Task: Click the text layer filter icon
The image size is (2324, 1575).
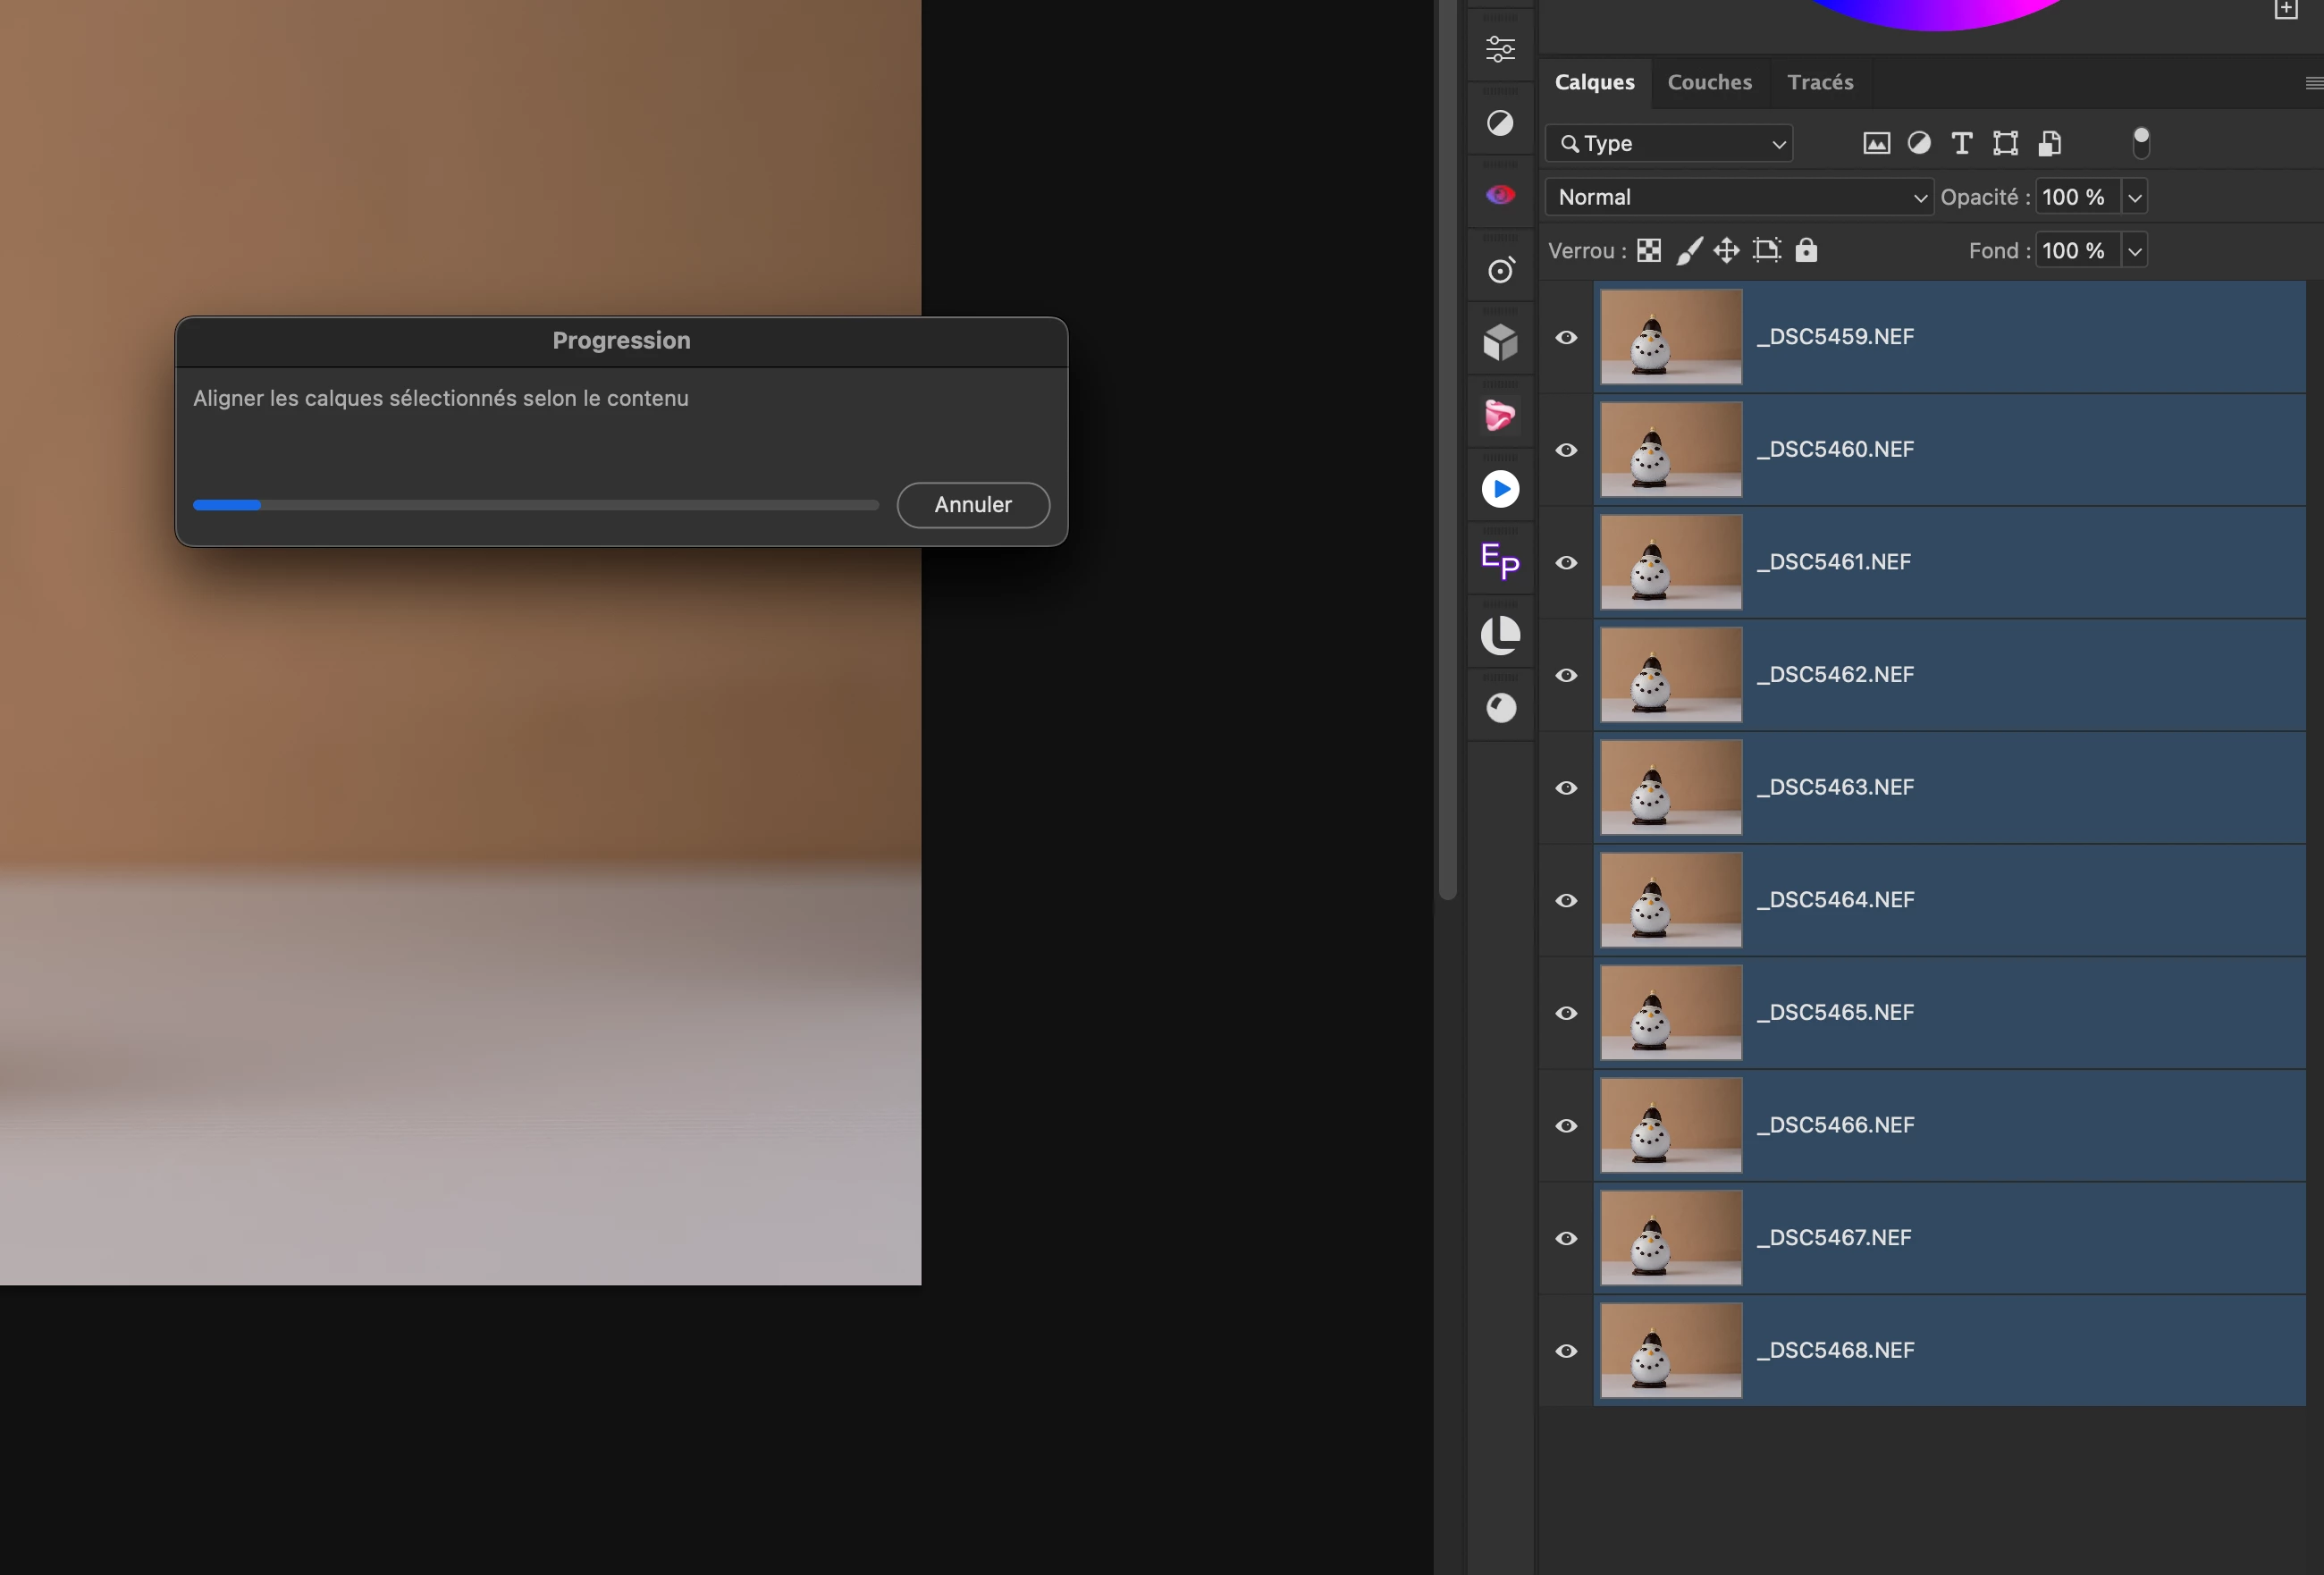Action: (1961, 143)
